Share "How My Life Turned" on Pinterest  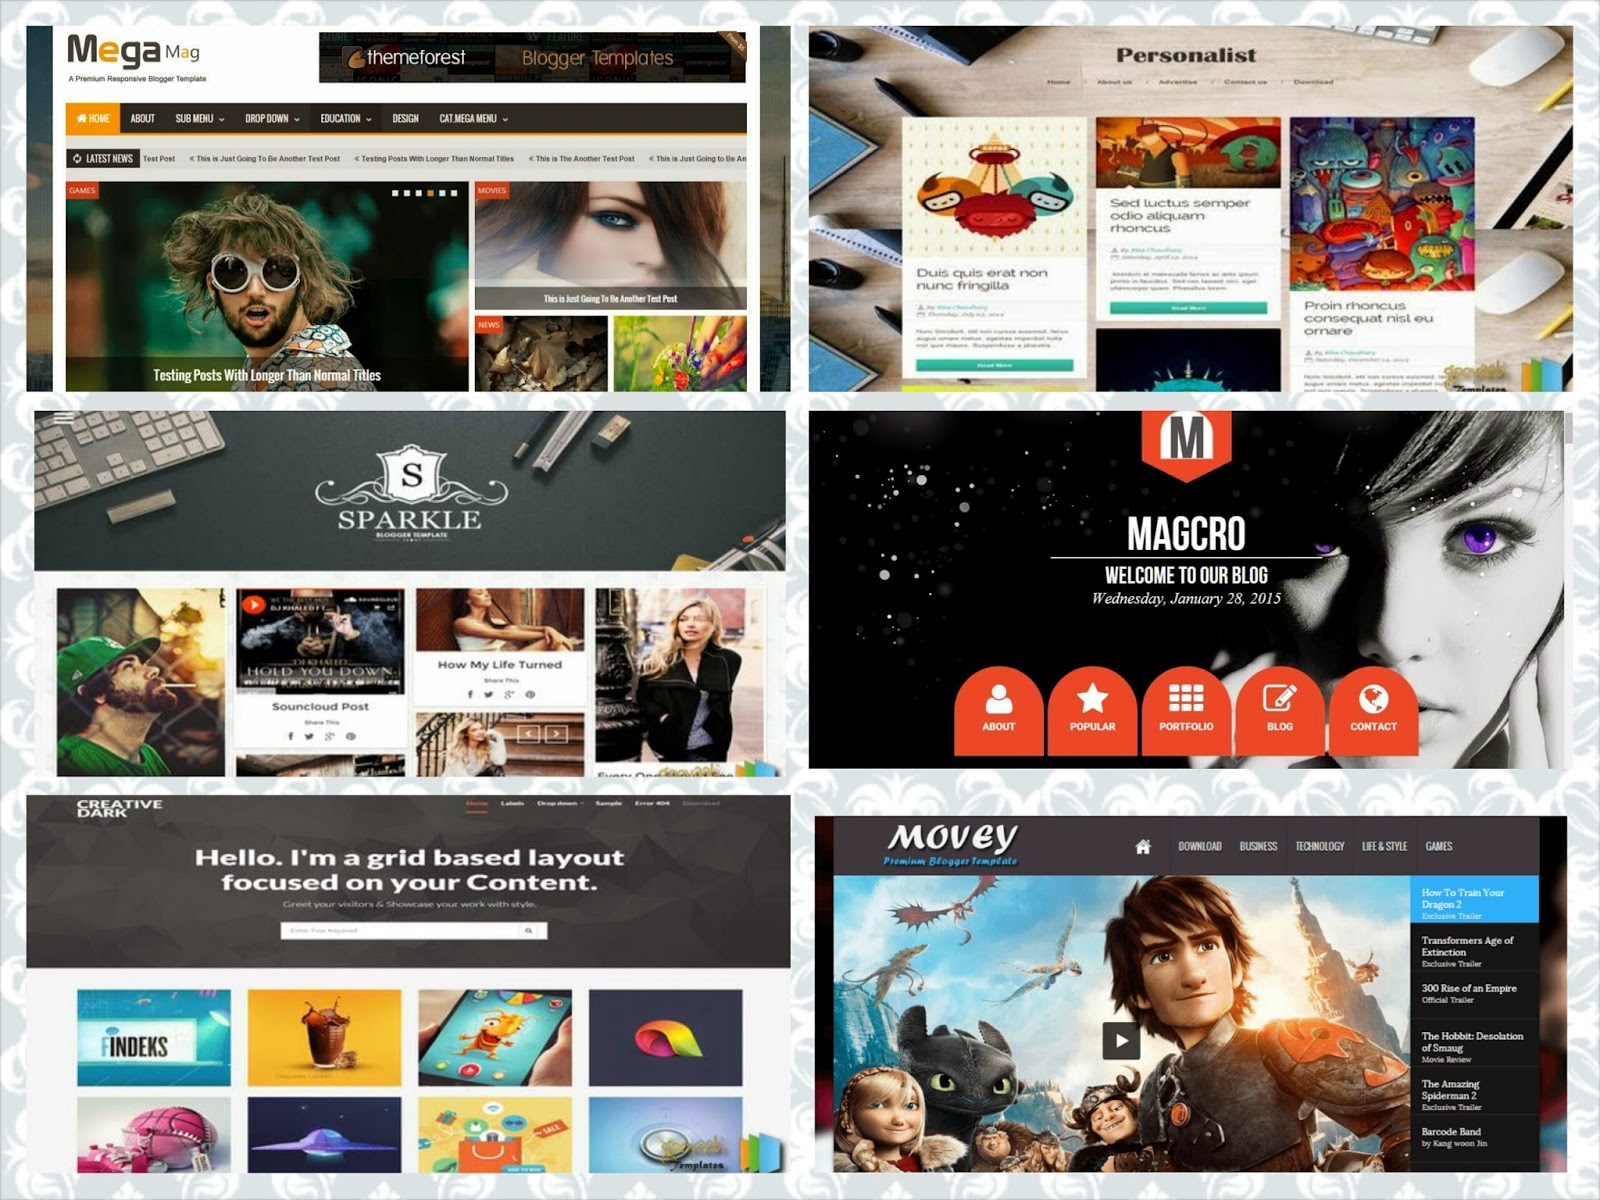point(530,694)
